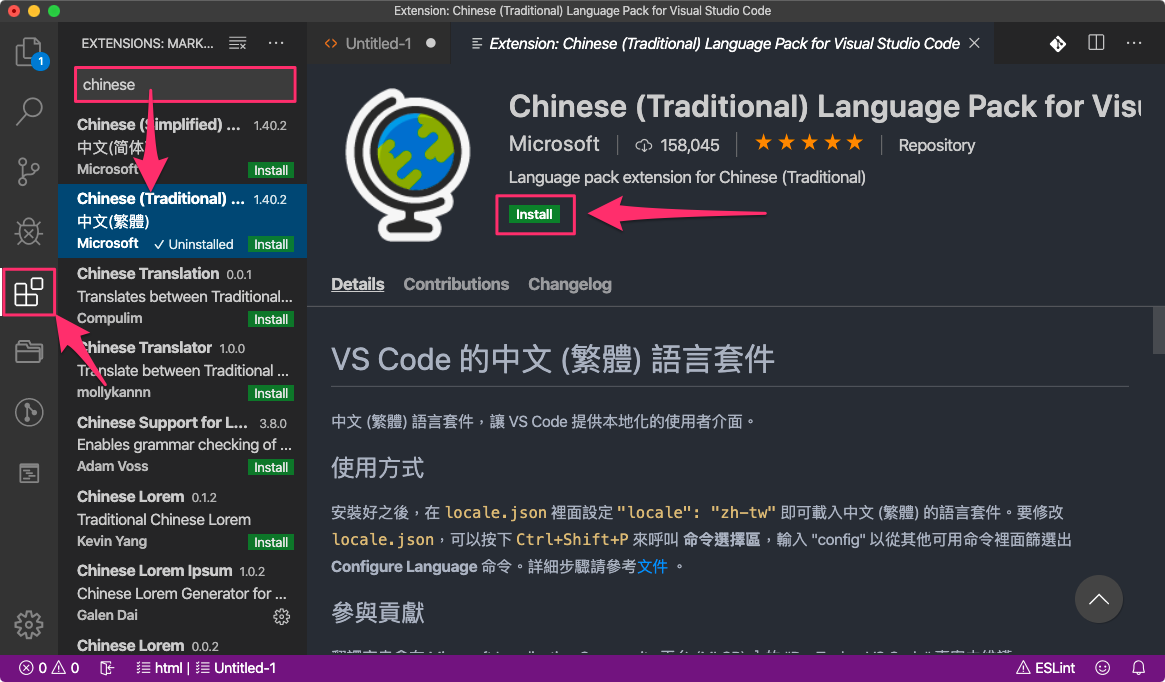Open the Search view in the activity bar
Image resolution: width=1165 pixels, height=682 pixels.
[x=29, y=111]
